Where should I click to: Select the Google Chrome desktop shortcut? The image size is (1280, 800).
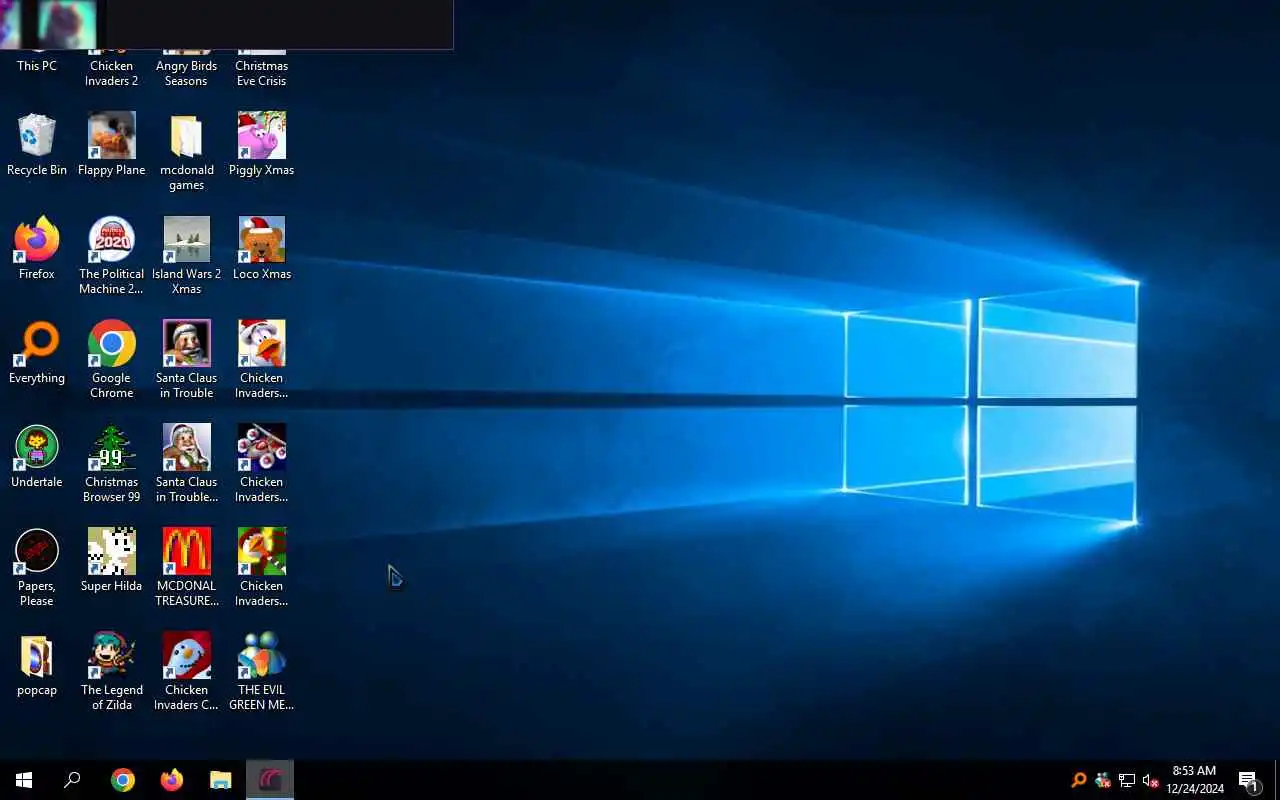pos(111,360)
